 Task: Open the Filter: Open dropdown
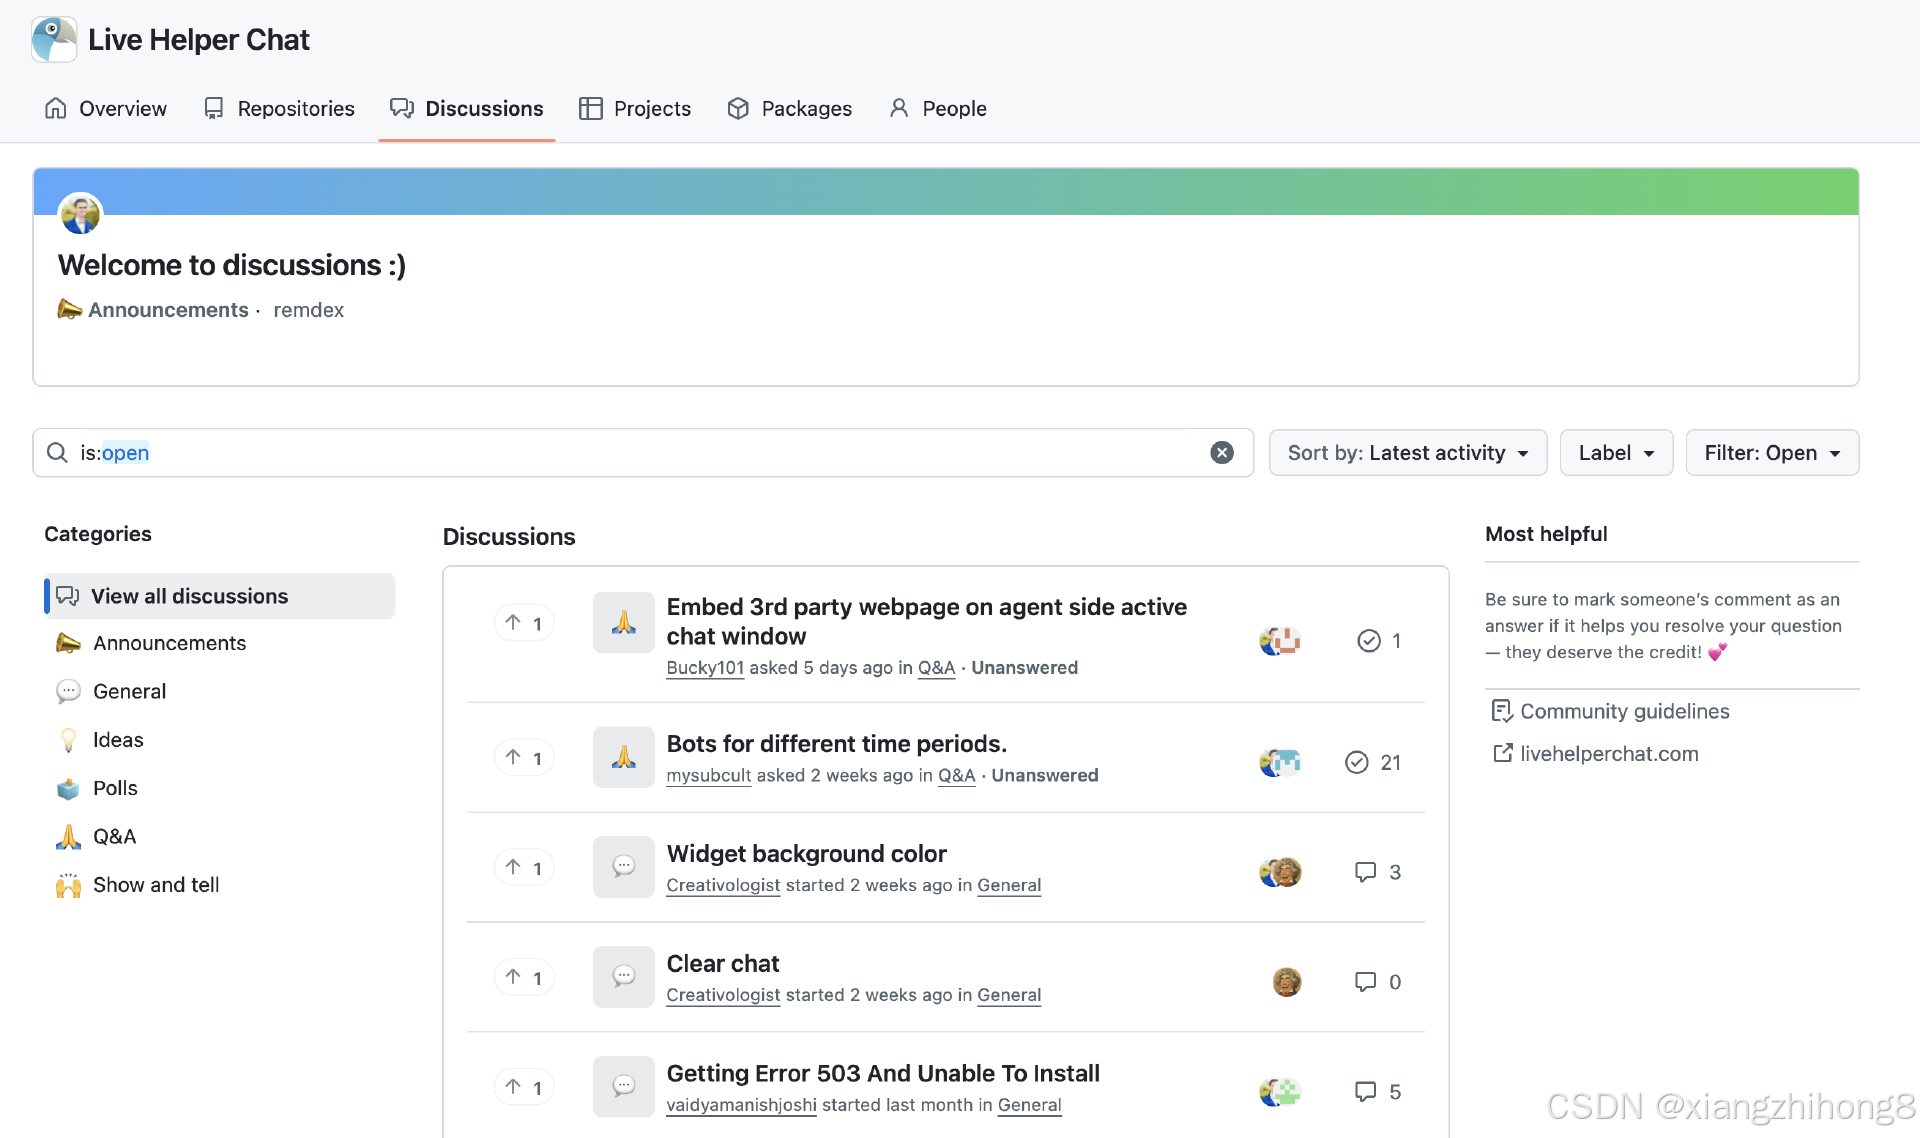point(1772,453)
